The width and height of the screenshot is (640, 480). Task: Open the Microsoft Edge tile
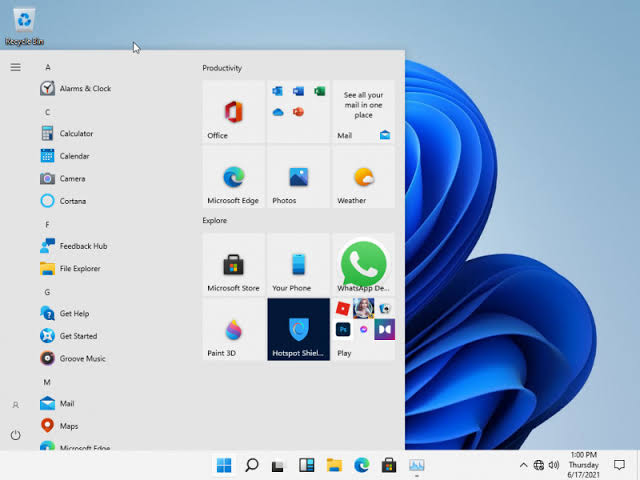[233, 177]
